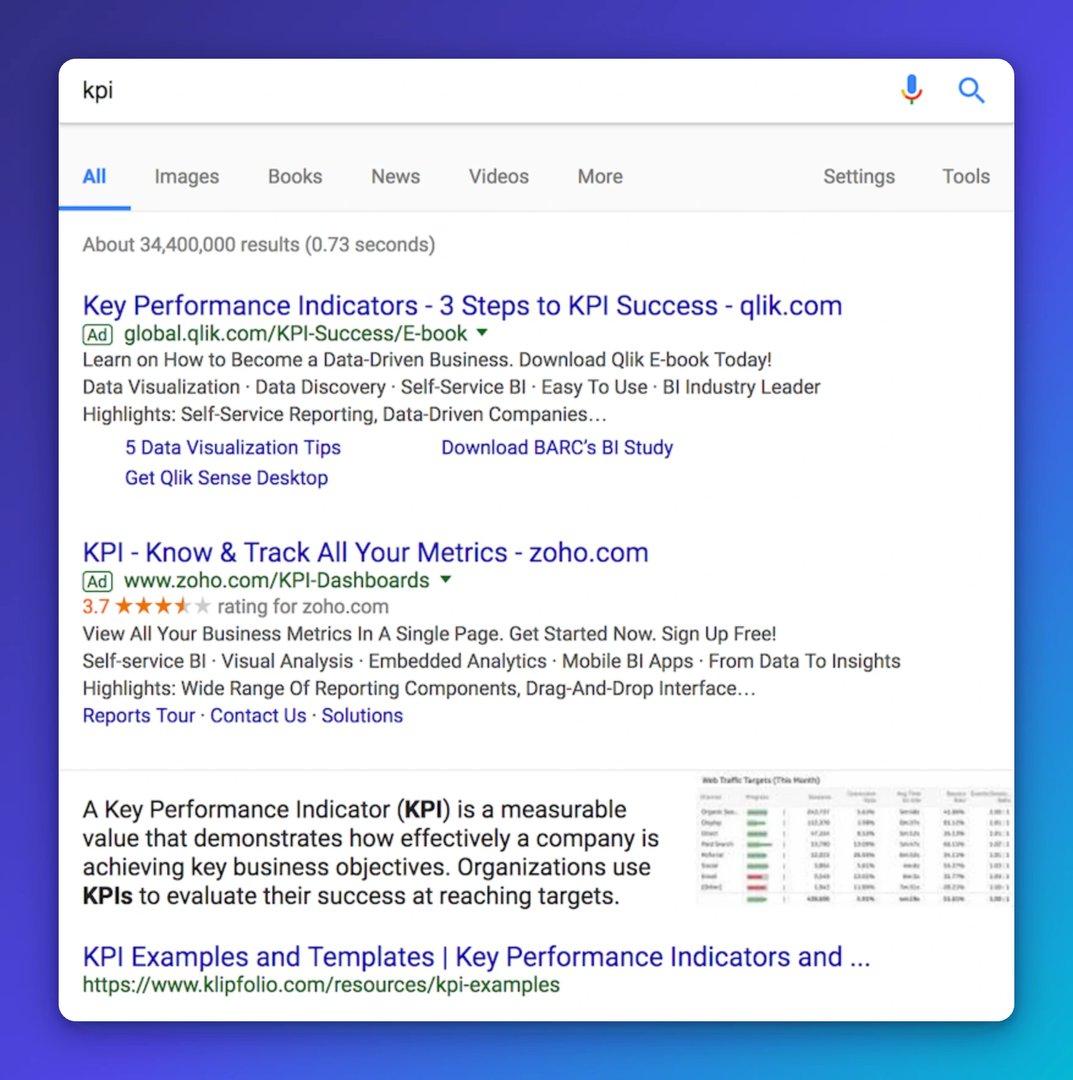Open the Contact Us link
Screen dimensions: 1073x1080
click(x=258, y=716)
